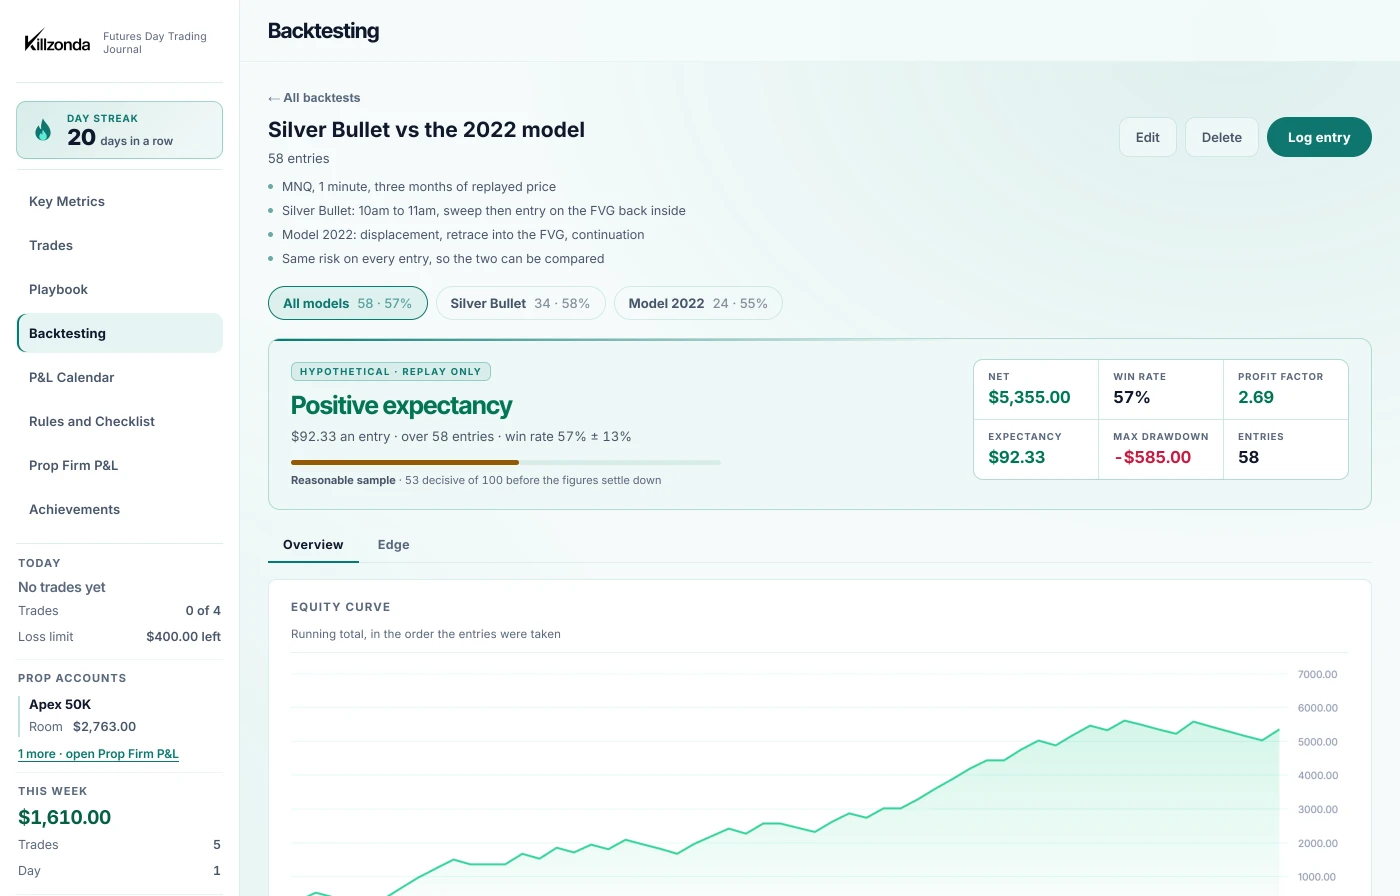
Task: Click the Room $2,763.00 value
Action: click(104, 726)
